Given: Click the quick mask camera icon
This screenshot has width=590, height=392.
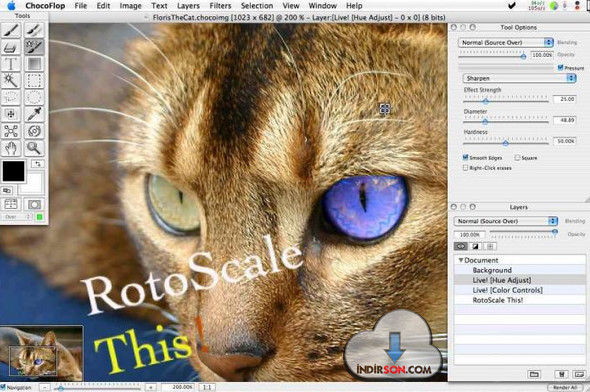Looking at the screenshot, I should click(x=34, y=204).
